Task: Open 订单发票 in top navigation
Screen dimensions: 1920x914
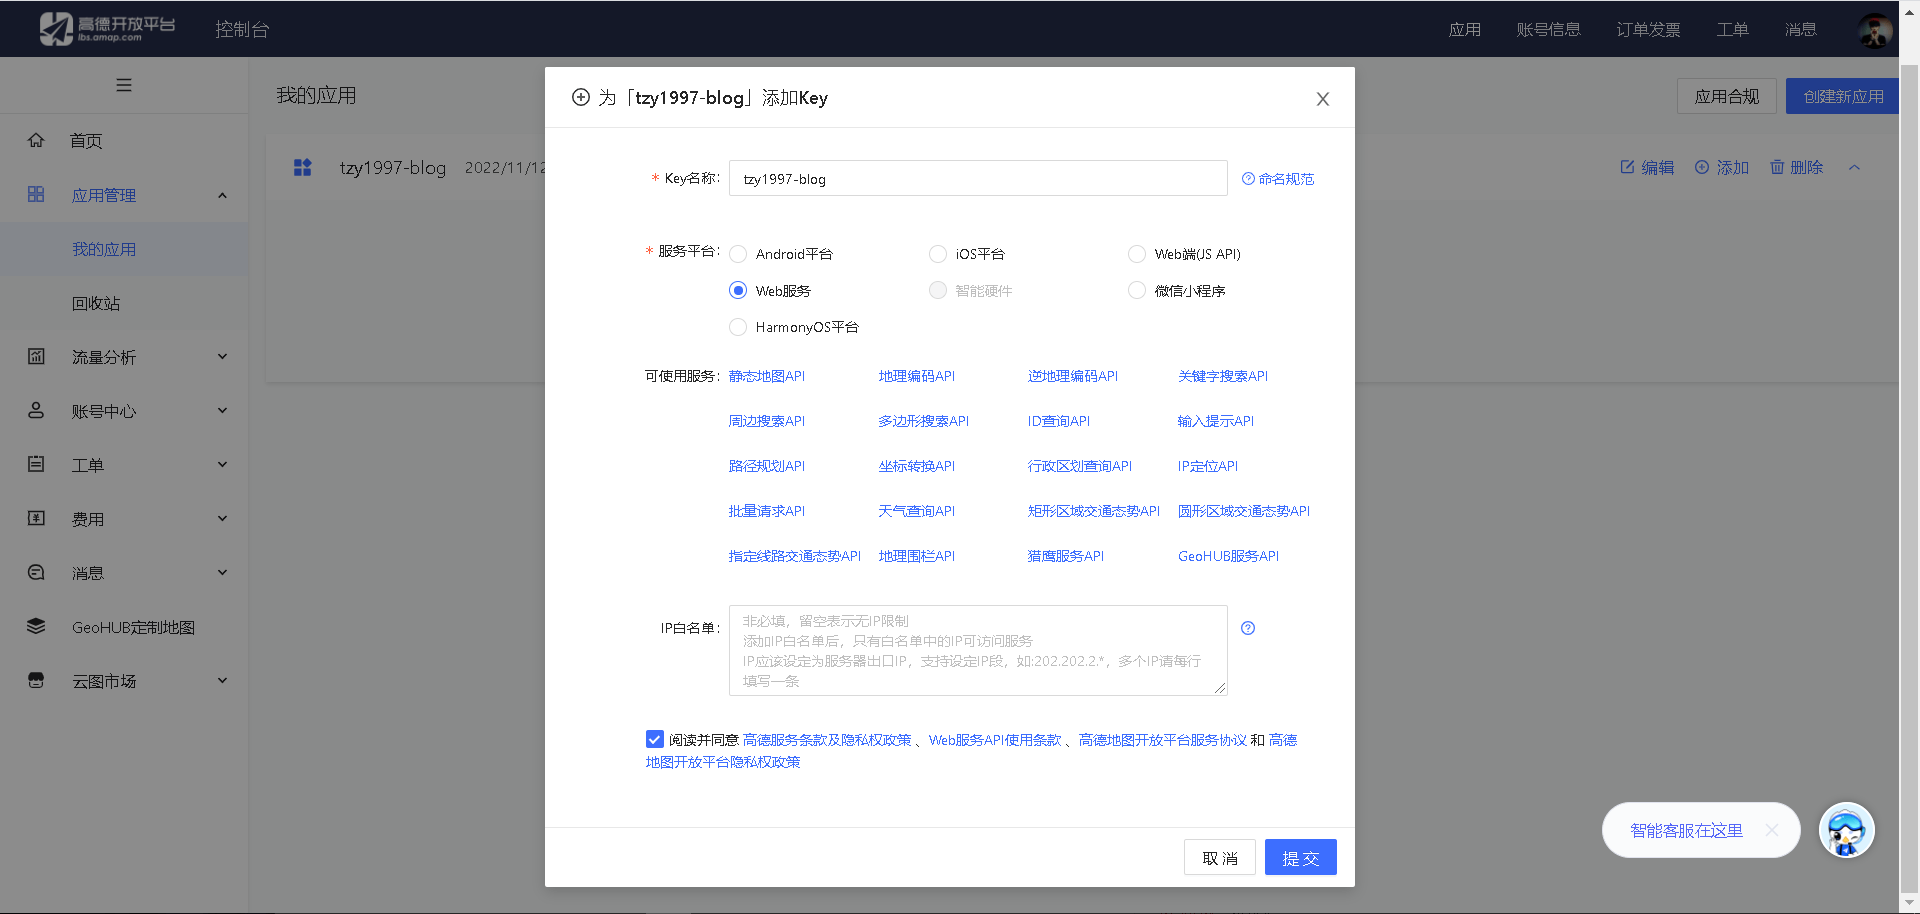Action: pos(1648,30)
